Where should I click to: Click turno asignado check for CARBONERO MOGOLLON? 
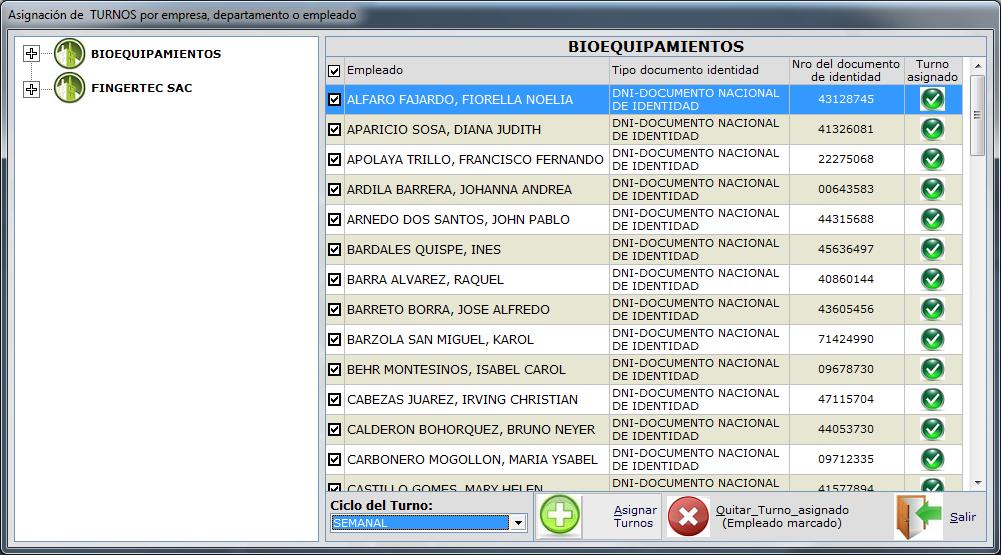(933, 459)
